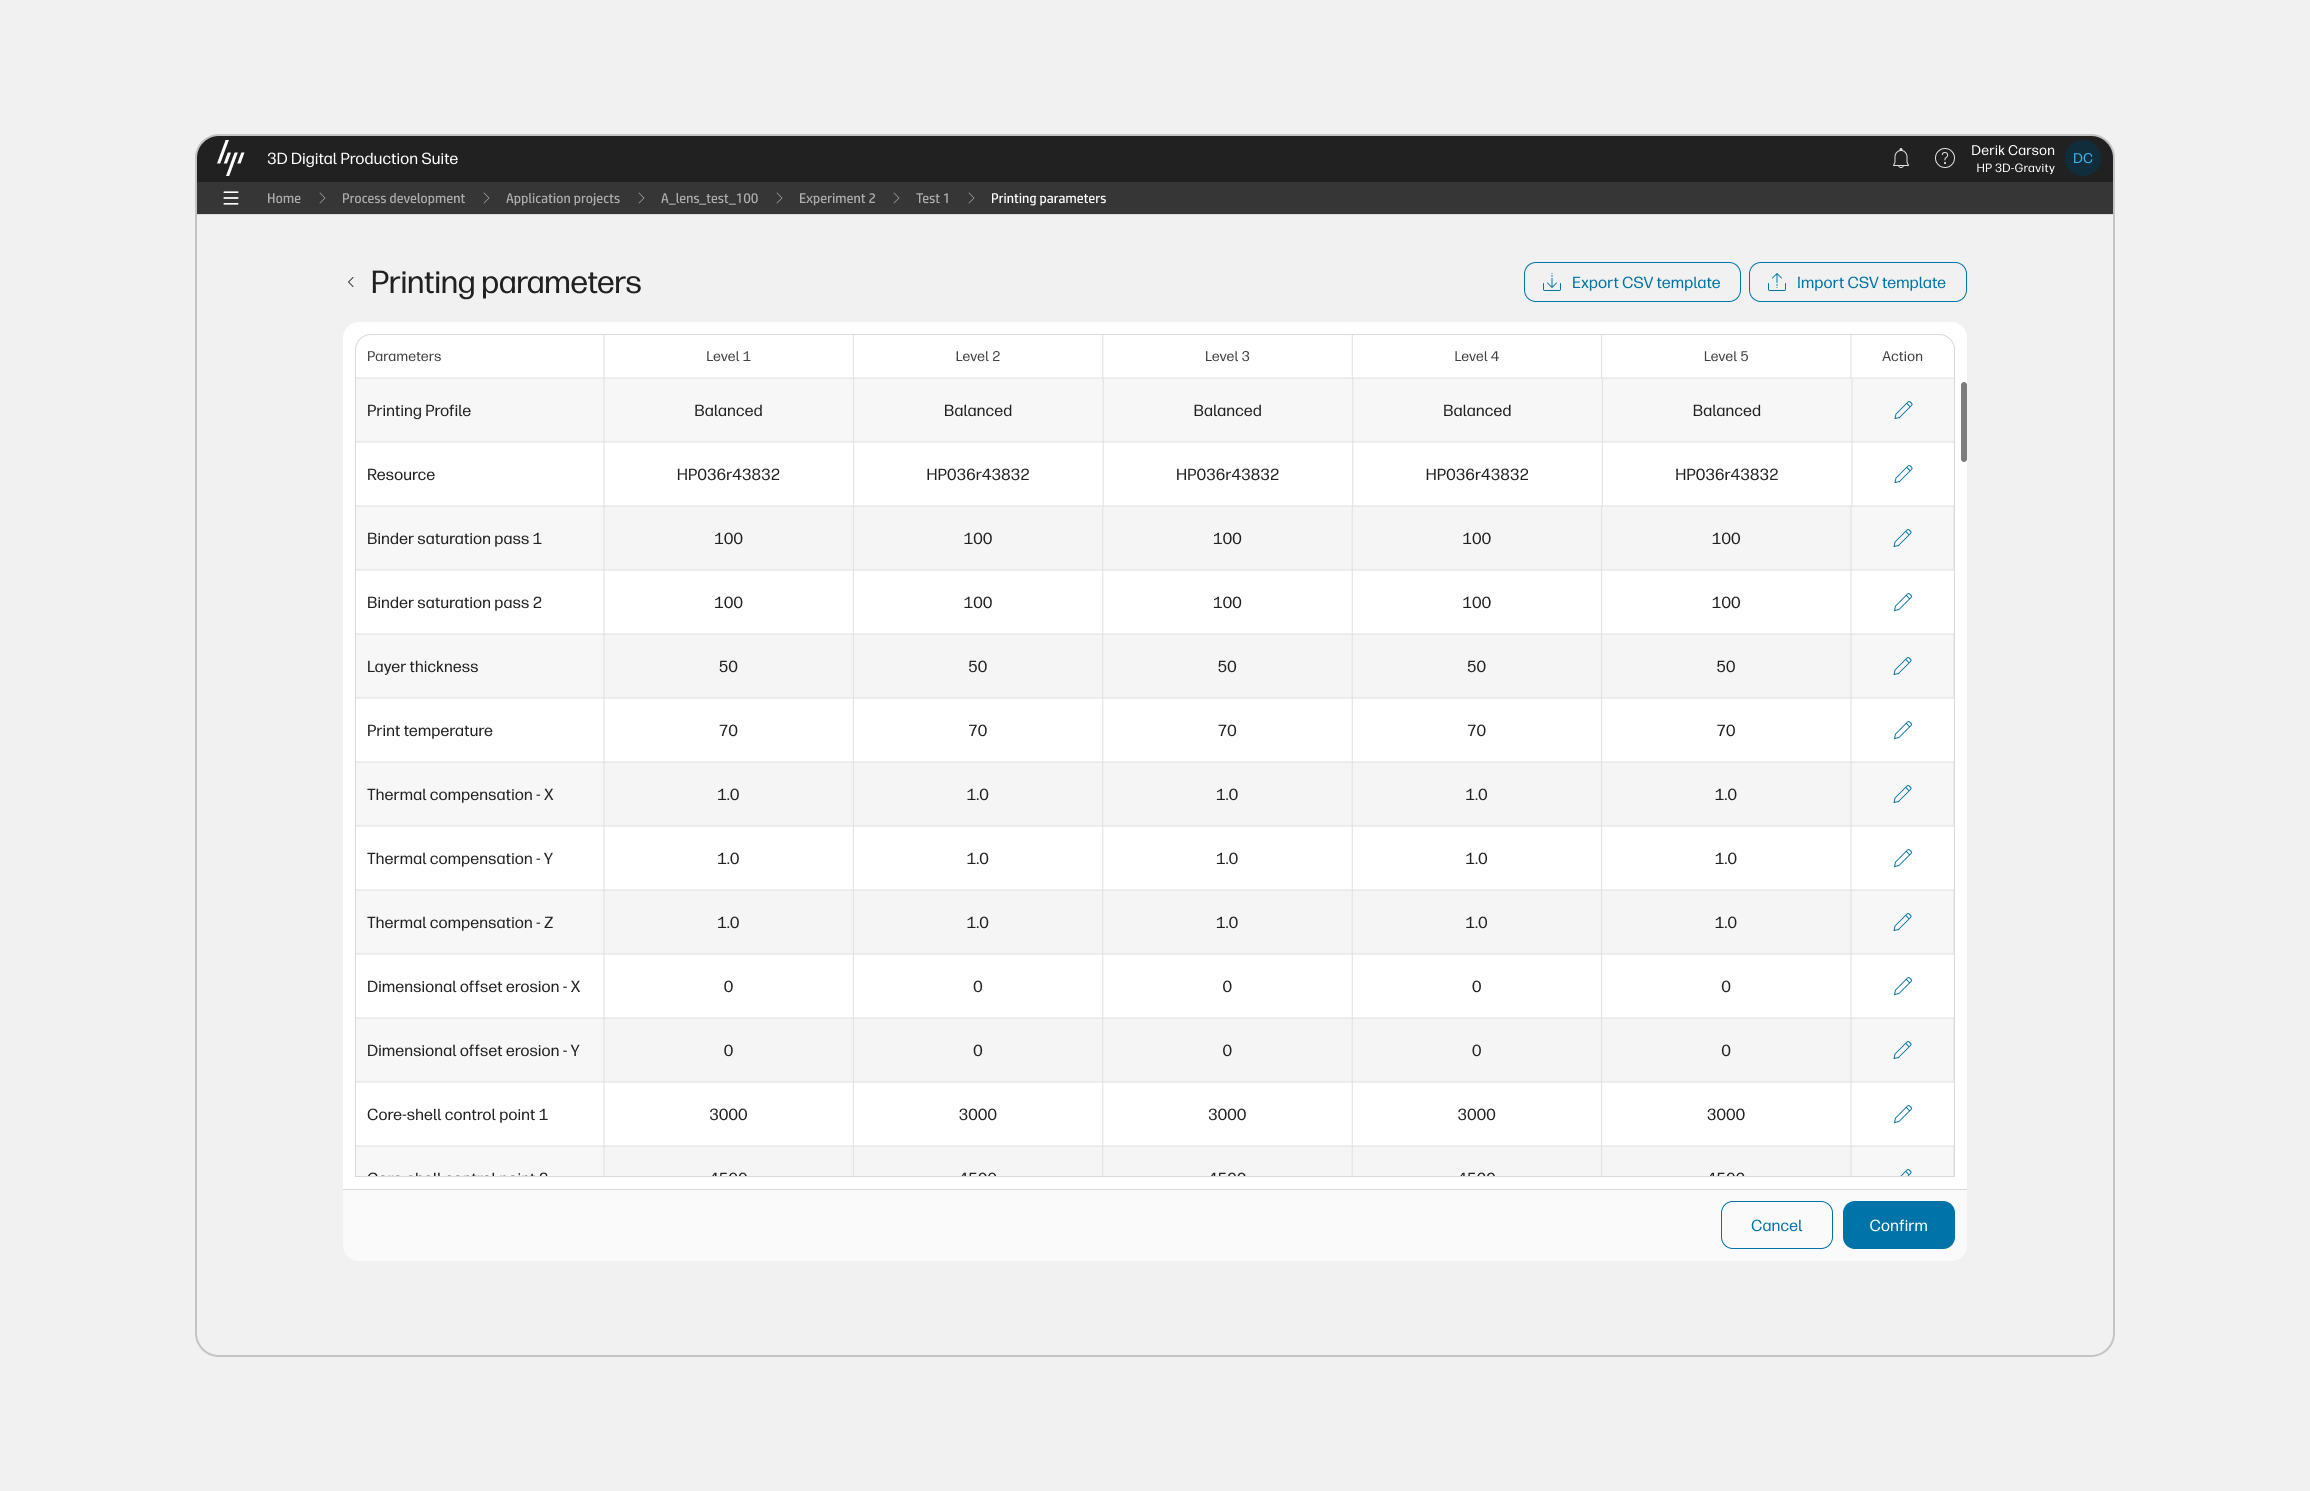Open the notifications bell

(1900, 158)
